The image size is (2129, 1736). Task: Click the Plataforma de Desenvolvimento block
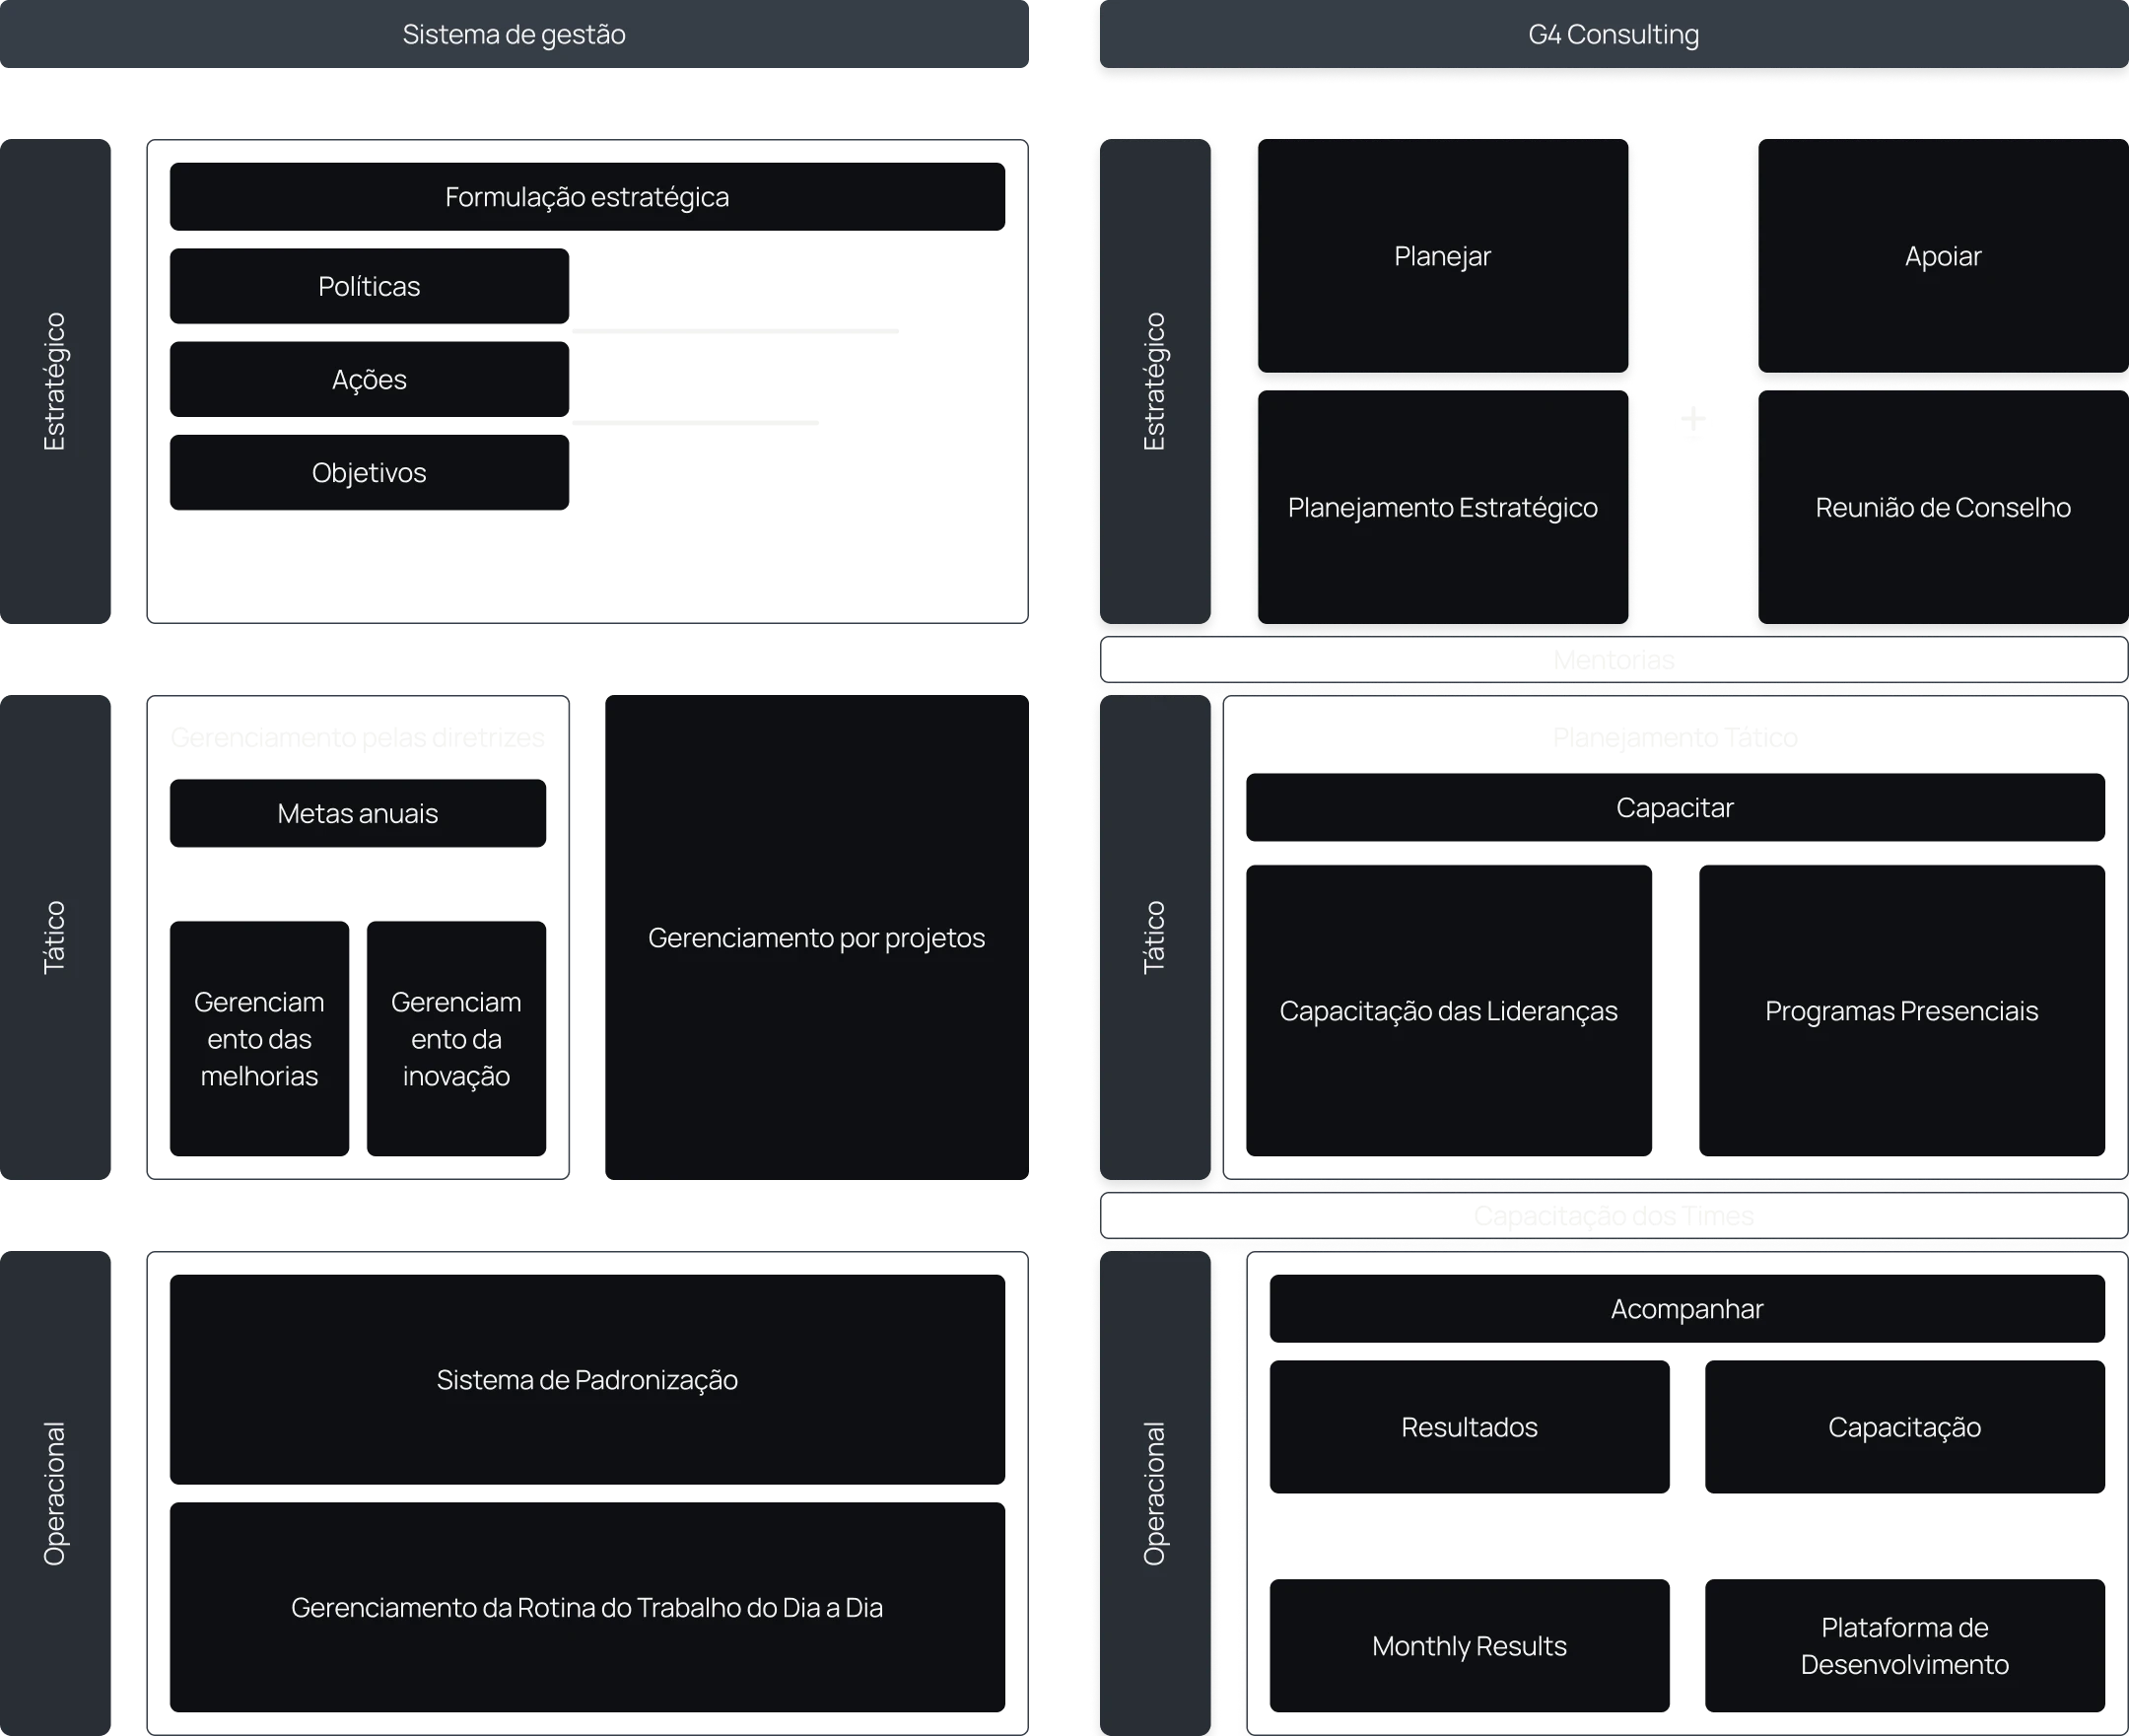tap(1904, 1646)
